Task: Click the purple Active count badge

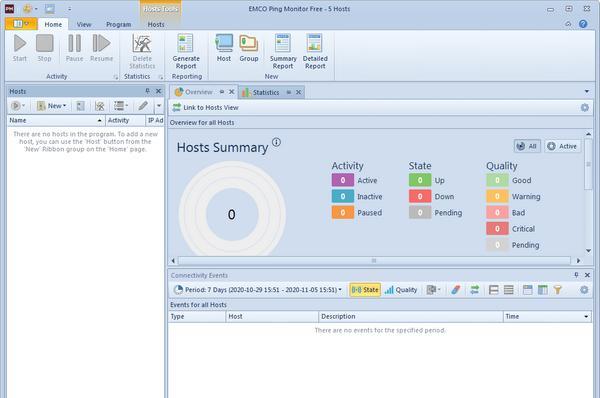Action: (342, 180)
